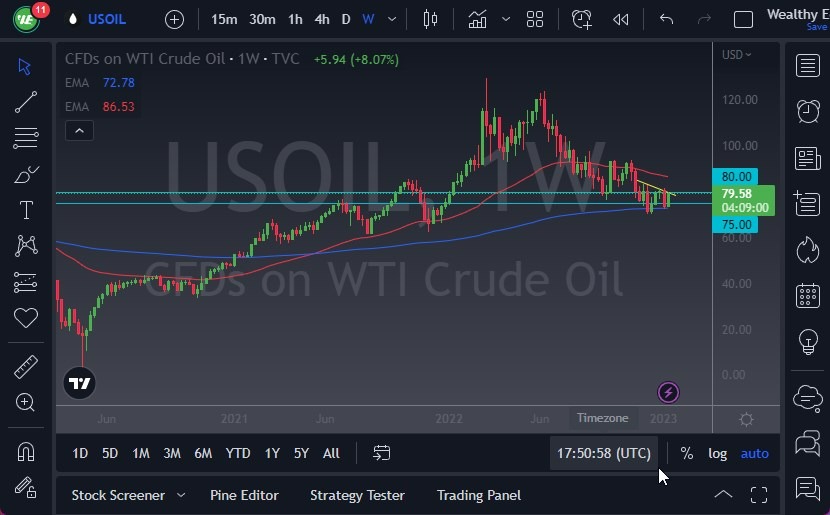The height and width of the screenshot is (515, 830).
Task: Select the cursor arrow tool
Action: coord(24,66)
